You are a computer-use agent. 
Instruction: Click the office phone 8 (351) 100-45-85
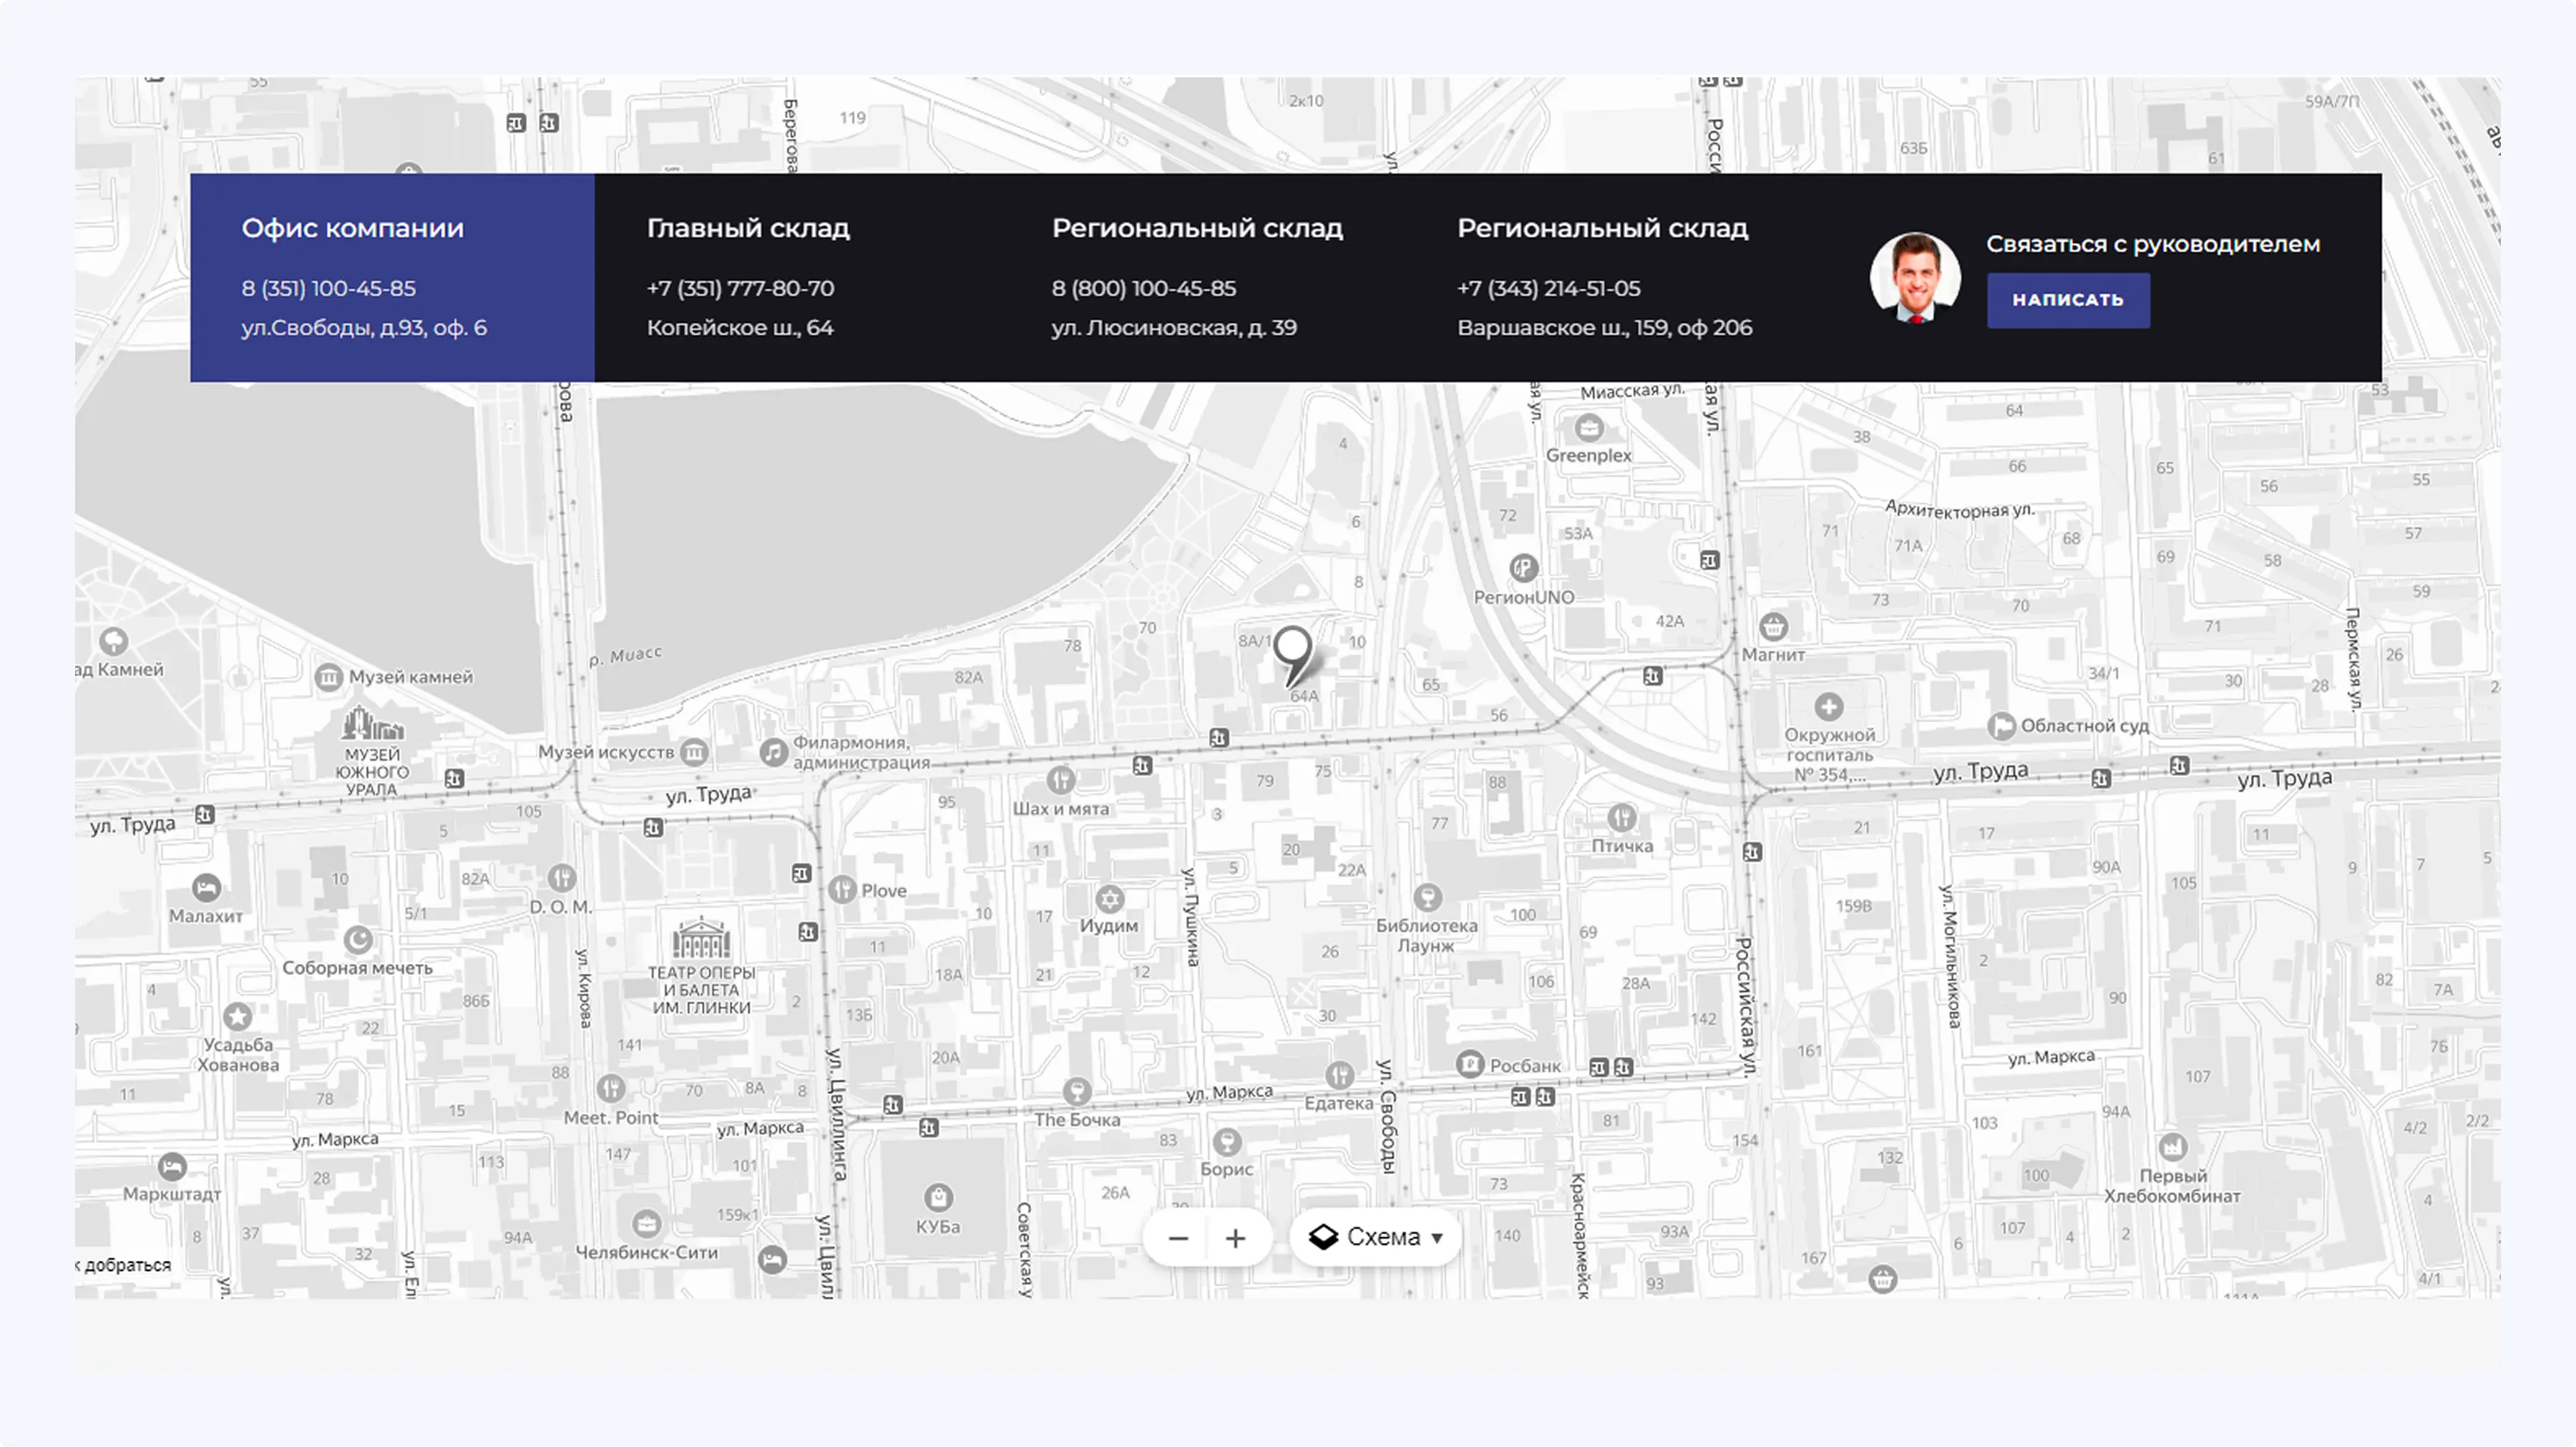(328, 288)
